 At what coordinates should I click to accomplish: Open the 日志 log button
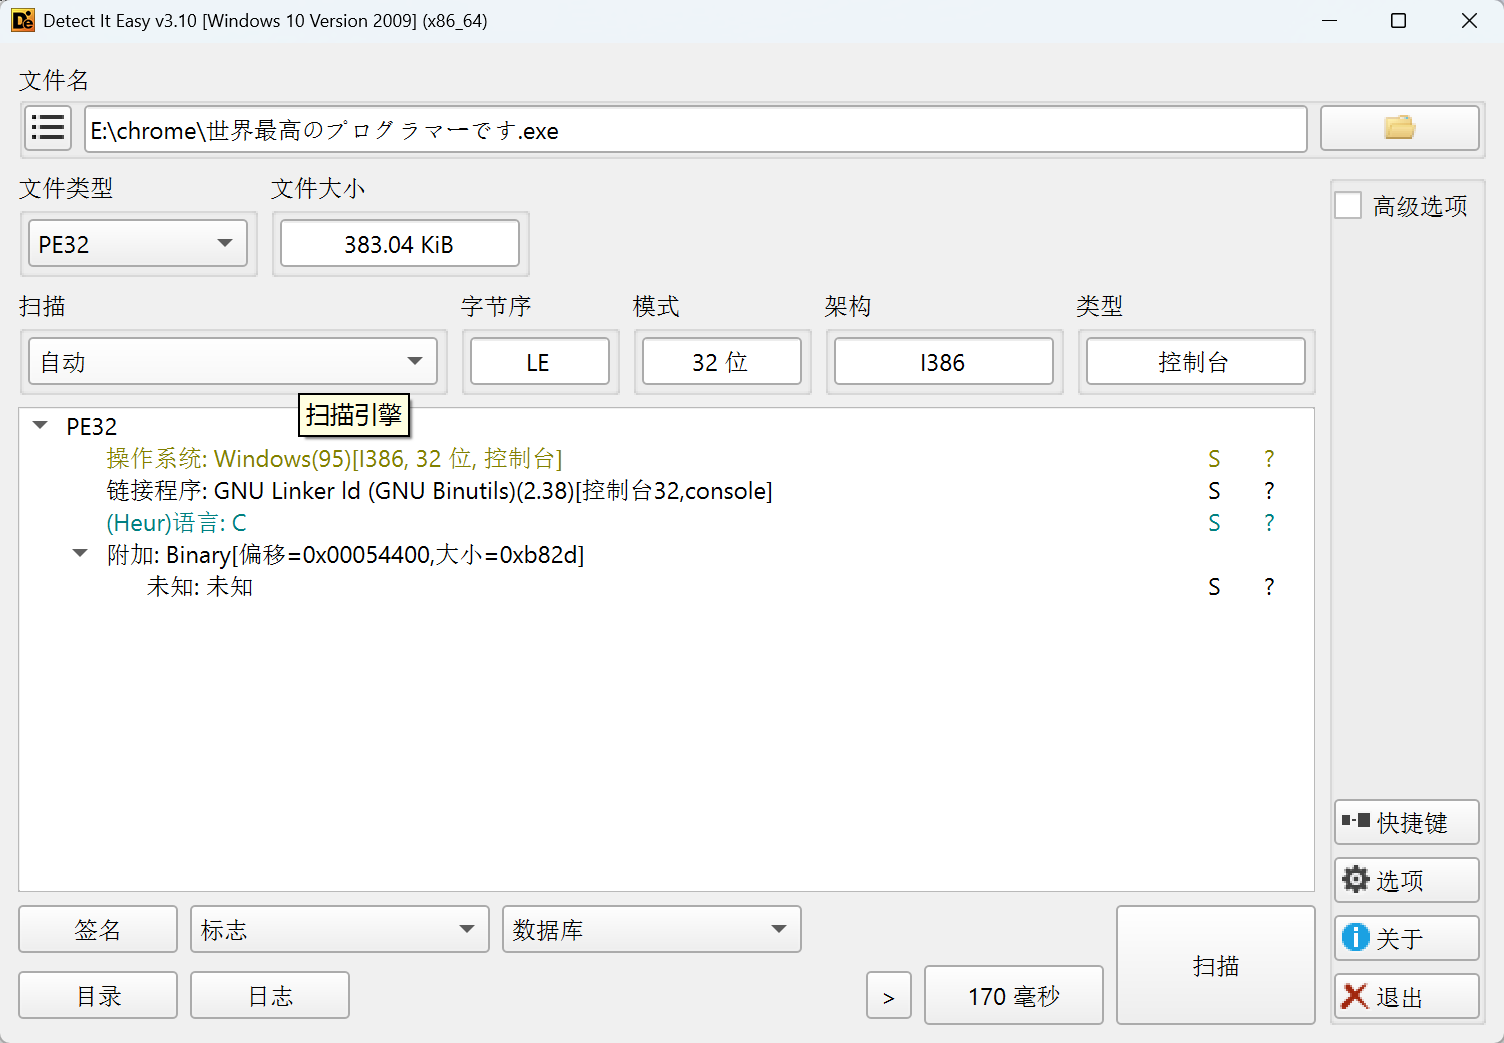click(270, 996)
